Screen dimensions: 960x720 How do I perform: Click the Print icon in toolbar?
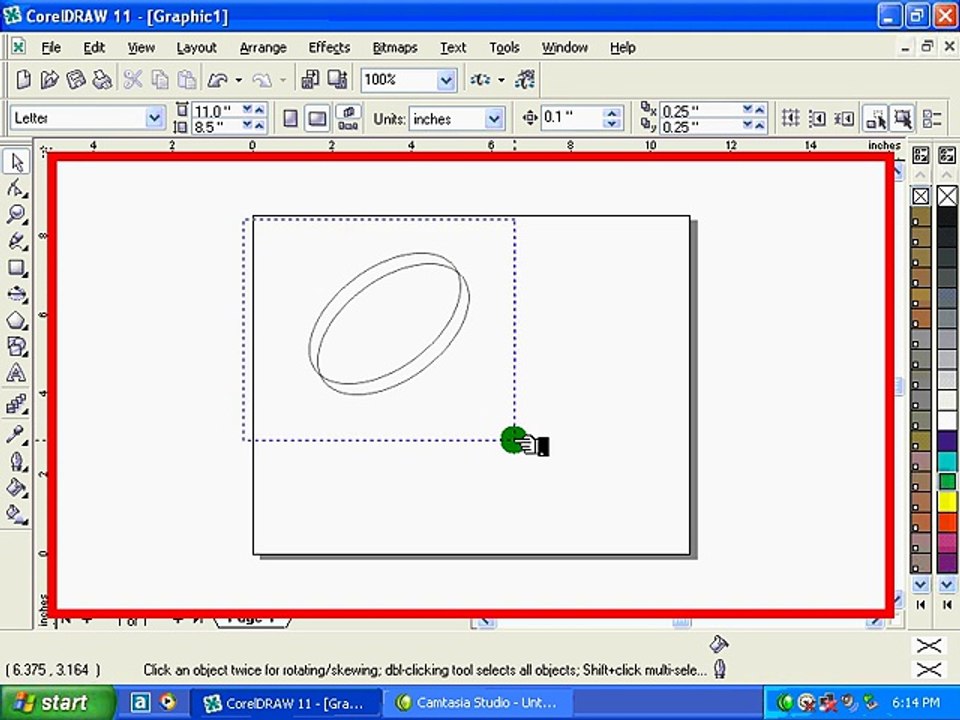pos(102,80)
